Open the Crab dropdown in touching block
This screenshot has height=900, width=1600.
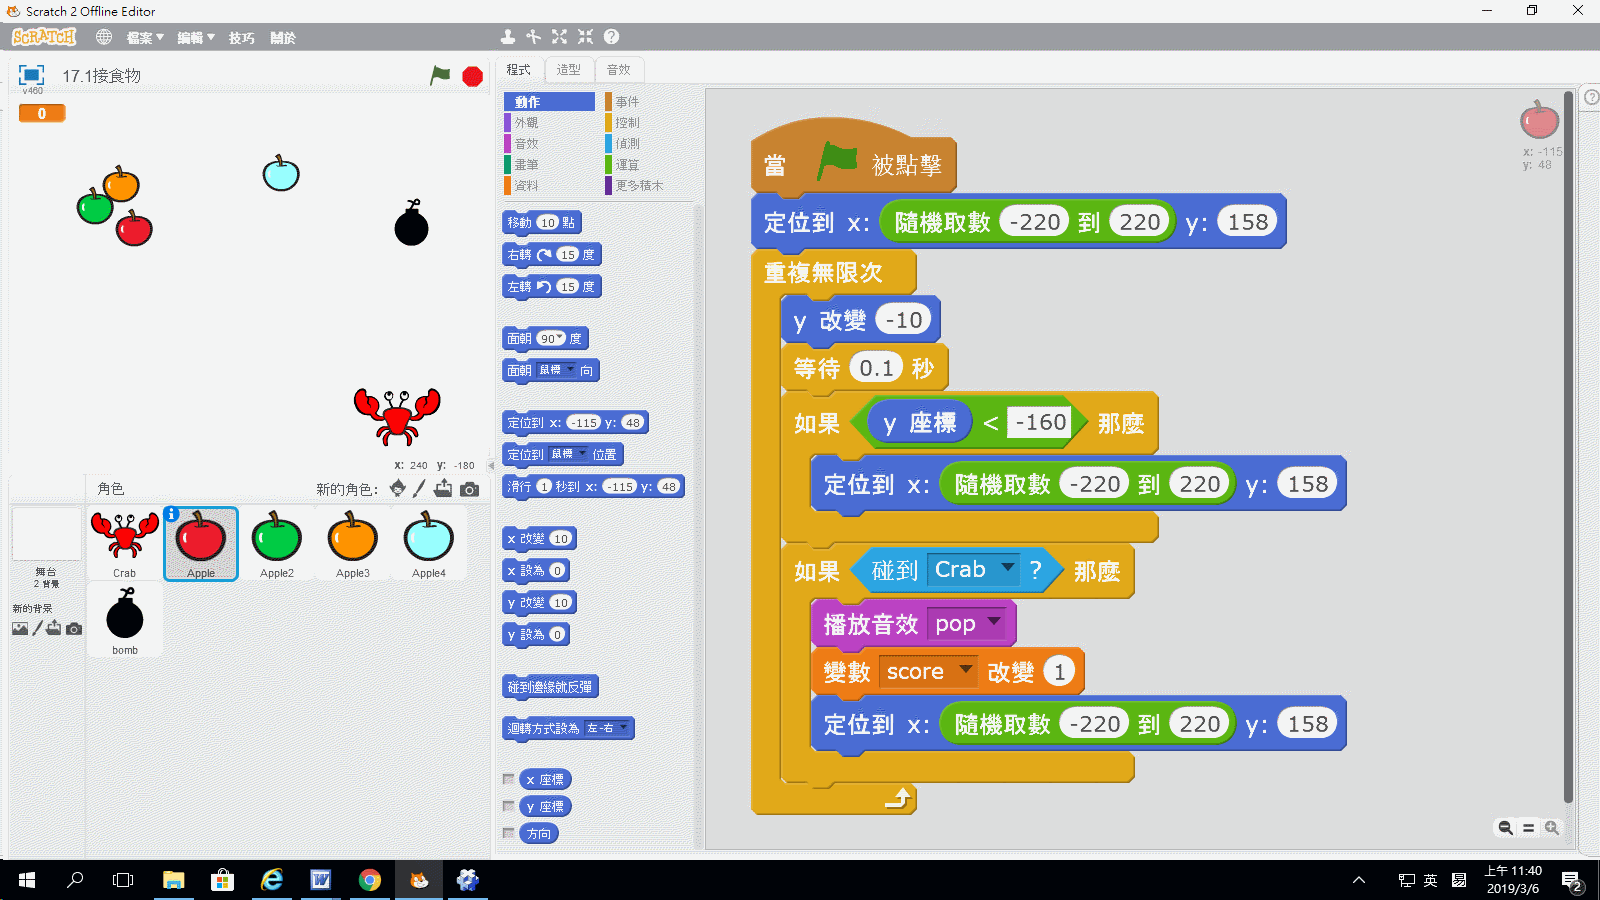coord(1008,568)
